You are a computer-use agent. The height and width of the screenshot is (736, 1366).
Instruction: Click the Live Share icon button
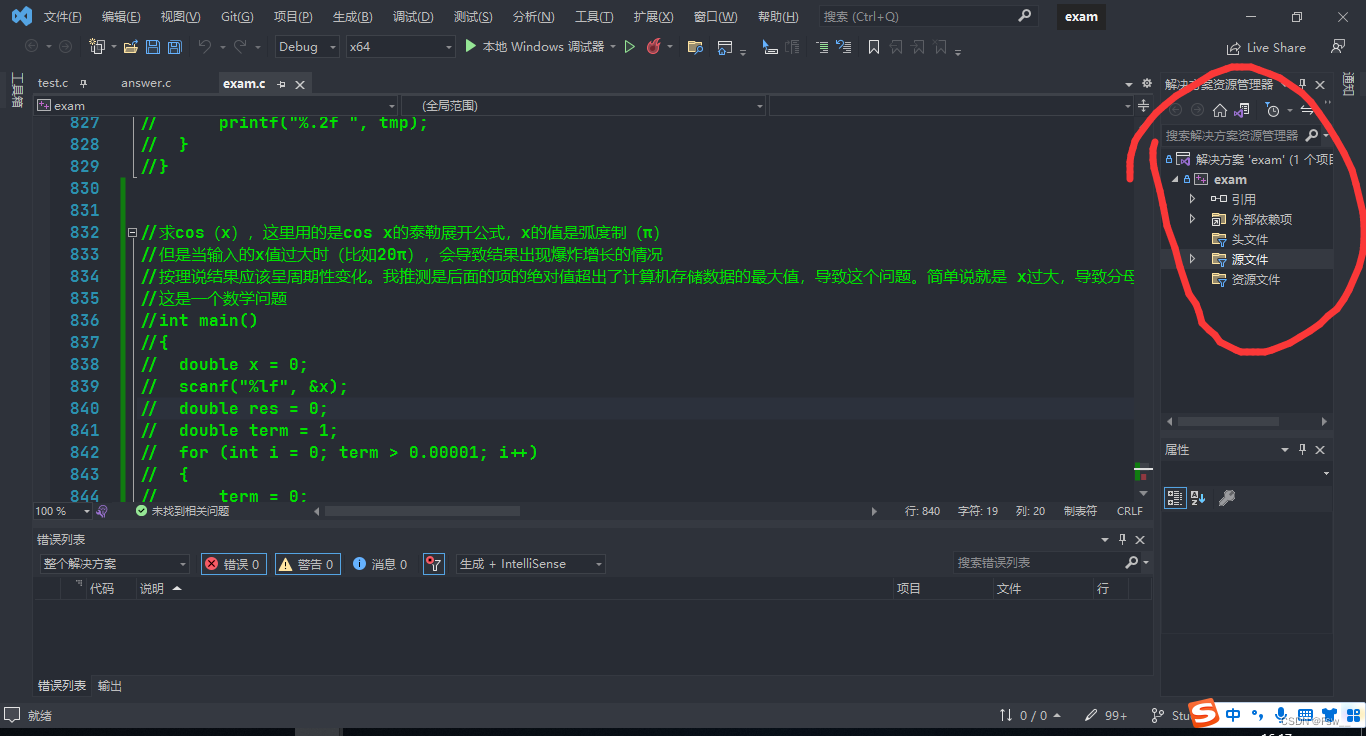tap(1266, 47)
